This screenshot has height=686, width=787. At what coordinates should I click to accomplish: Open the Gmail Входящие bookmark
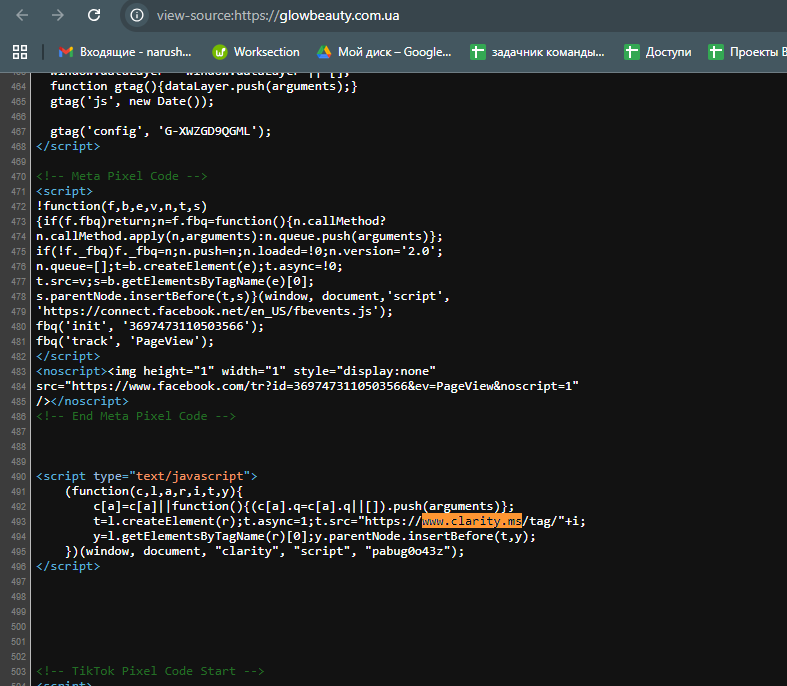(x=126, y=51)
